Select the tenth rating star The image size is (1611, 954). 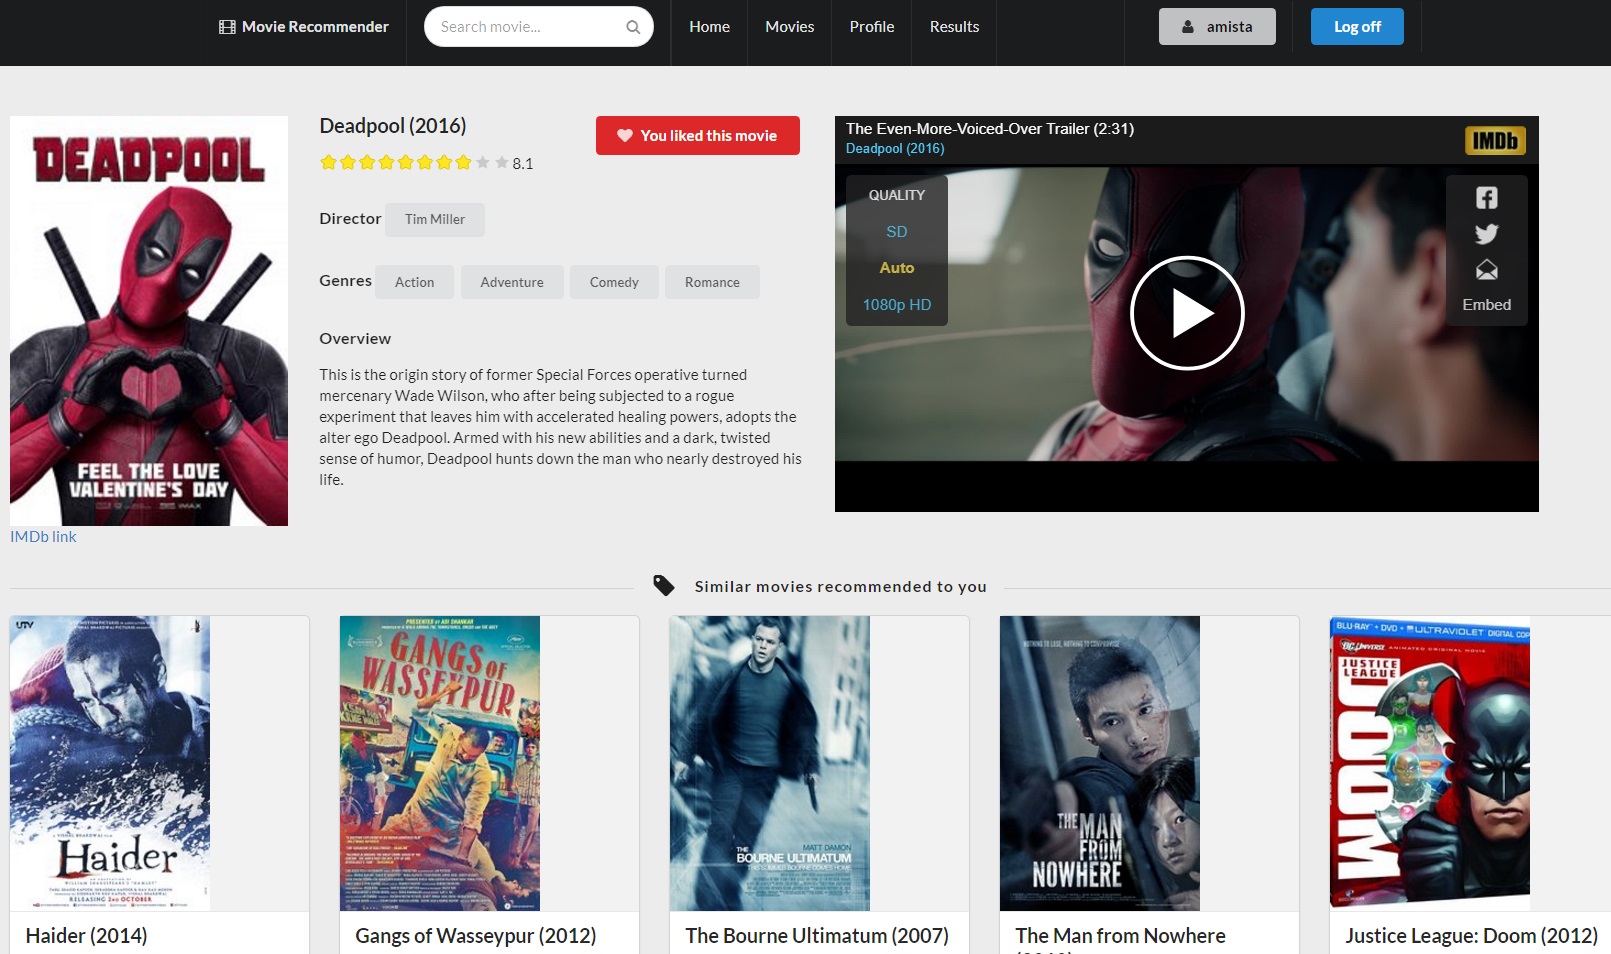[502, 162]
